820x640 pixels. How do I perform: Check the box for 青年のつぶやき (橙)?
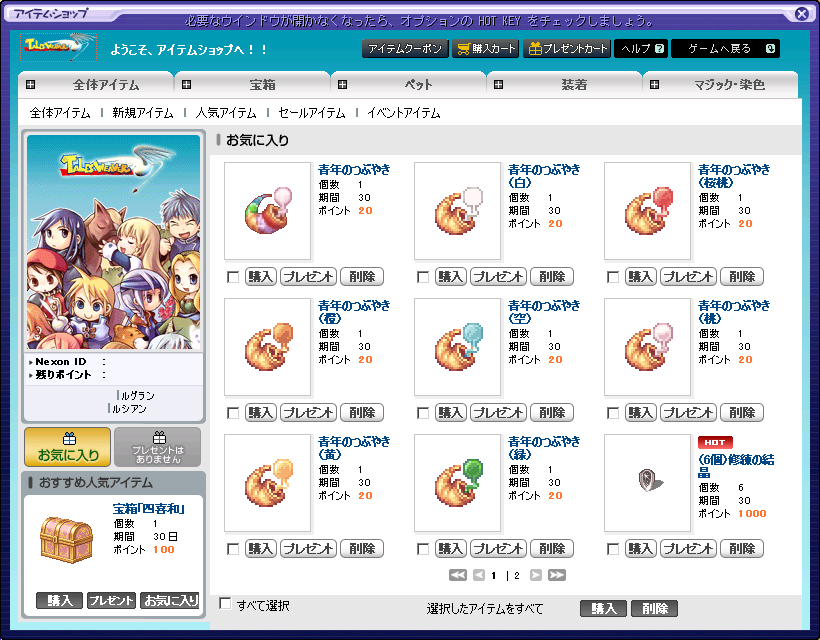pyautogui.click(x=233, y=413)
